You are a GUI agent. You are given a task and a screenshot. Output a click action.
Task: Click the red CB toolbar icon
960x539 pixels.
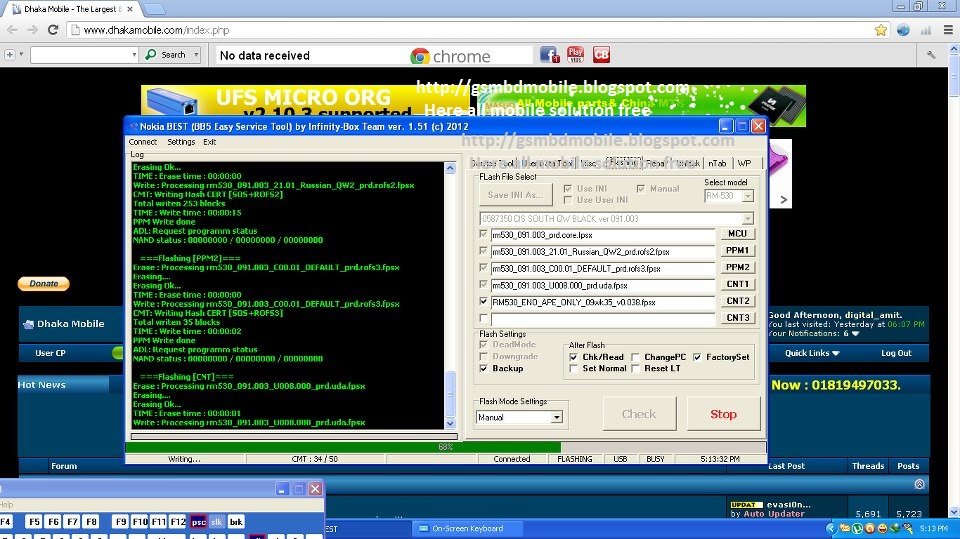tap(601, 55)
